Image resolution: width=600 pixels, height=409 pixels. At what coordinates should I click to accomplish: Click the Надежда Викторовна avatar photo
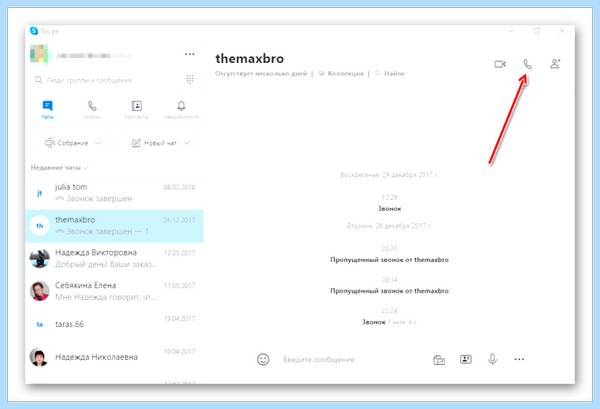click(x=39, y=258)
